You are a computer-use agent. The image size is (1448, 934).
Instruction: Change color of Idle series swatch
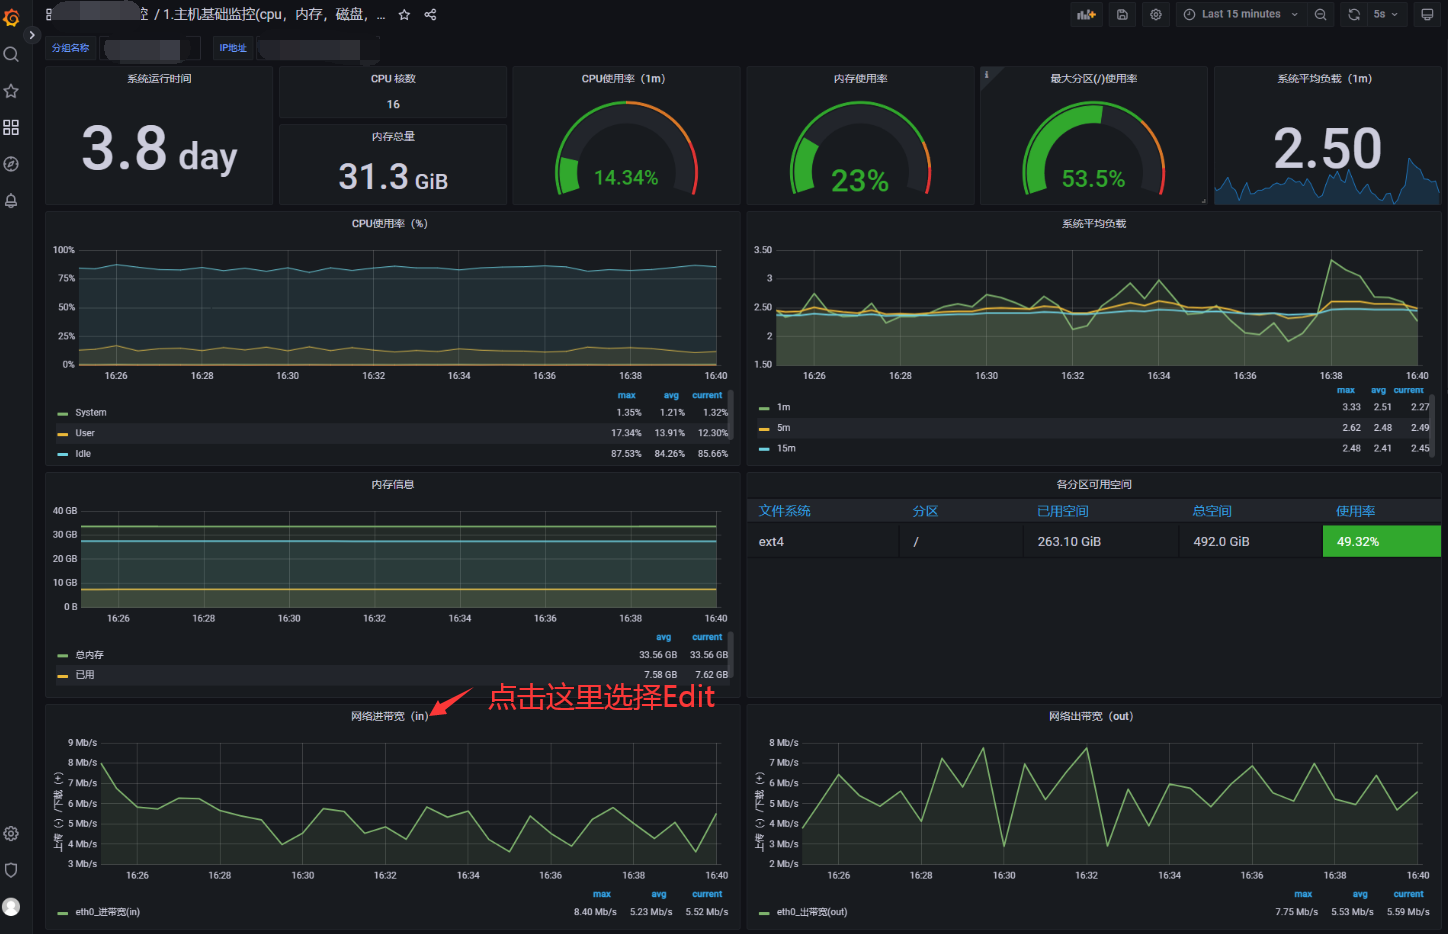63,455
